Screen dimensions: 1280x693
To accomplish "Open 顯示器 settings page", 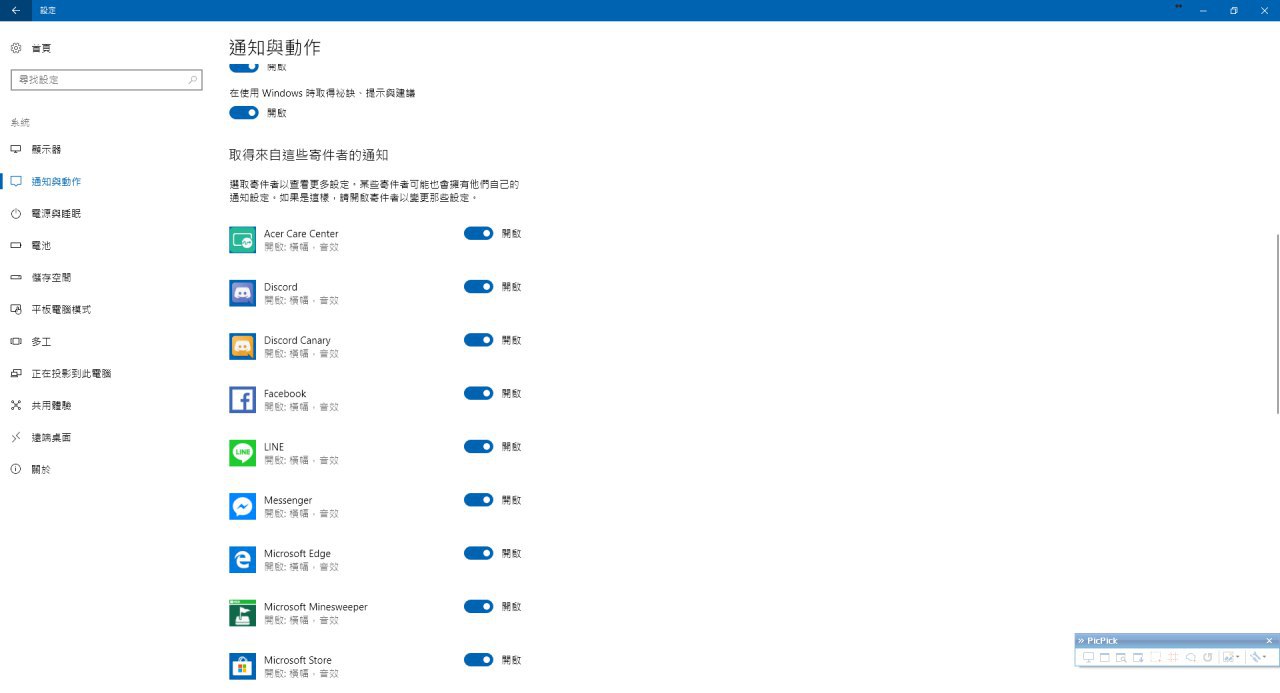I will coord(46,149).
